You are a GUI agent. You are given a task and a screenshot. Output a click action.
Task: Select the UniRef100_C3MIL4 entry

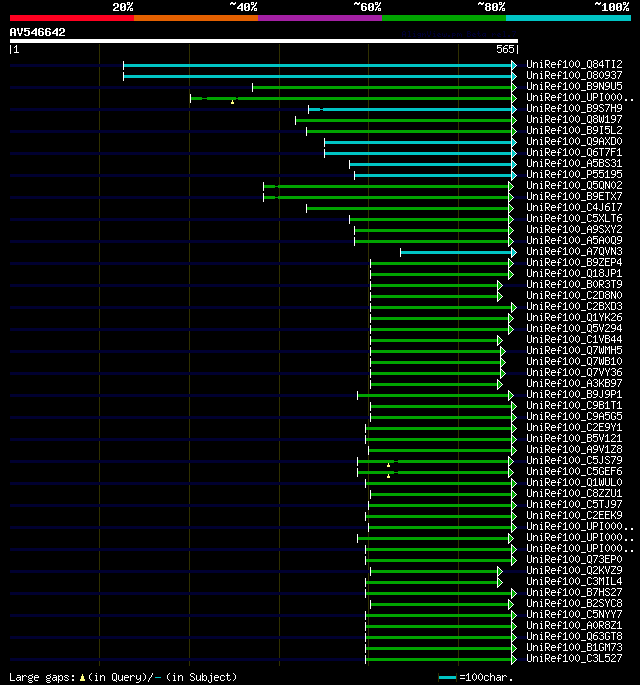click(x=574, y=581)
